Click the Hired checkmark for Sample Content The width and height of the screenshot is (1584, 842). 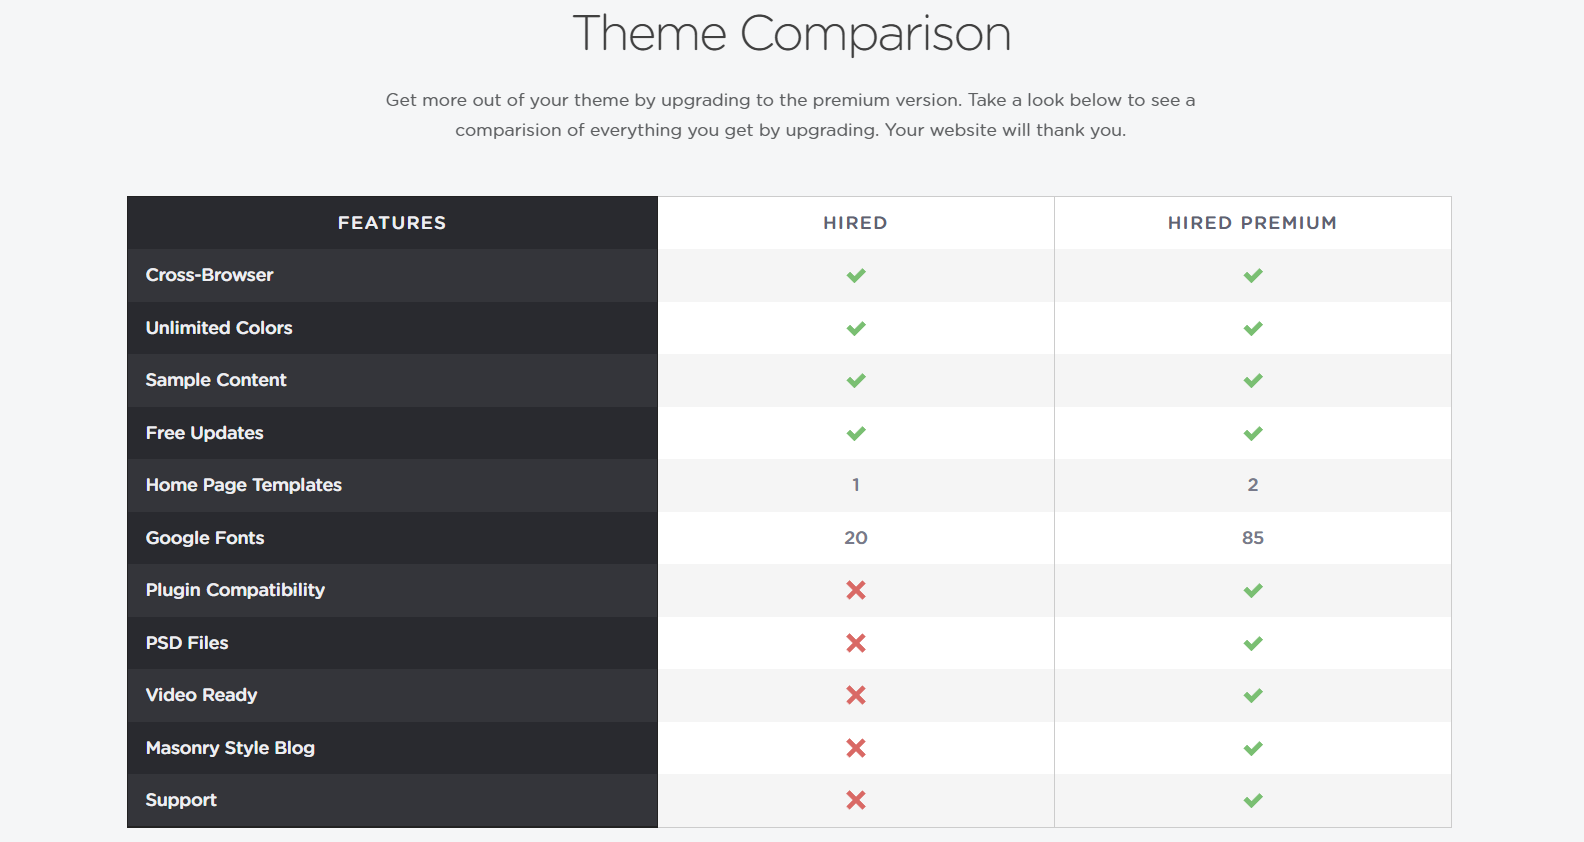tap(855, 380)
